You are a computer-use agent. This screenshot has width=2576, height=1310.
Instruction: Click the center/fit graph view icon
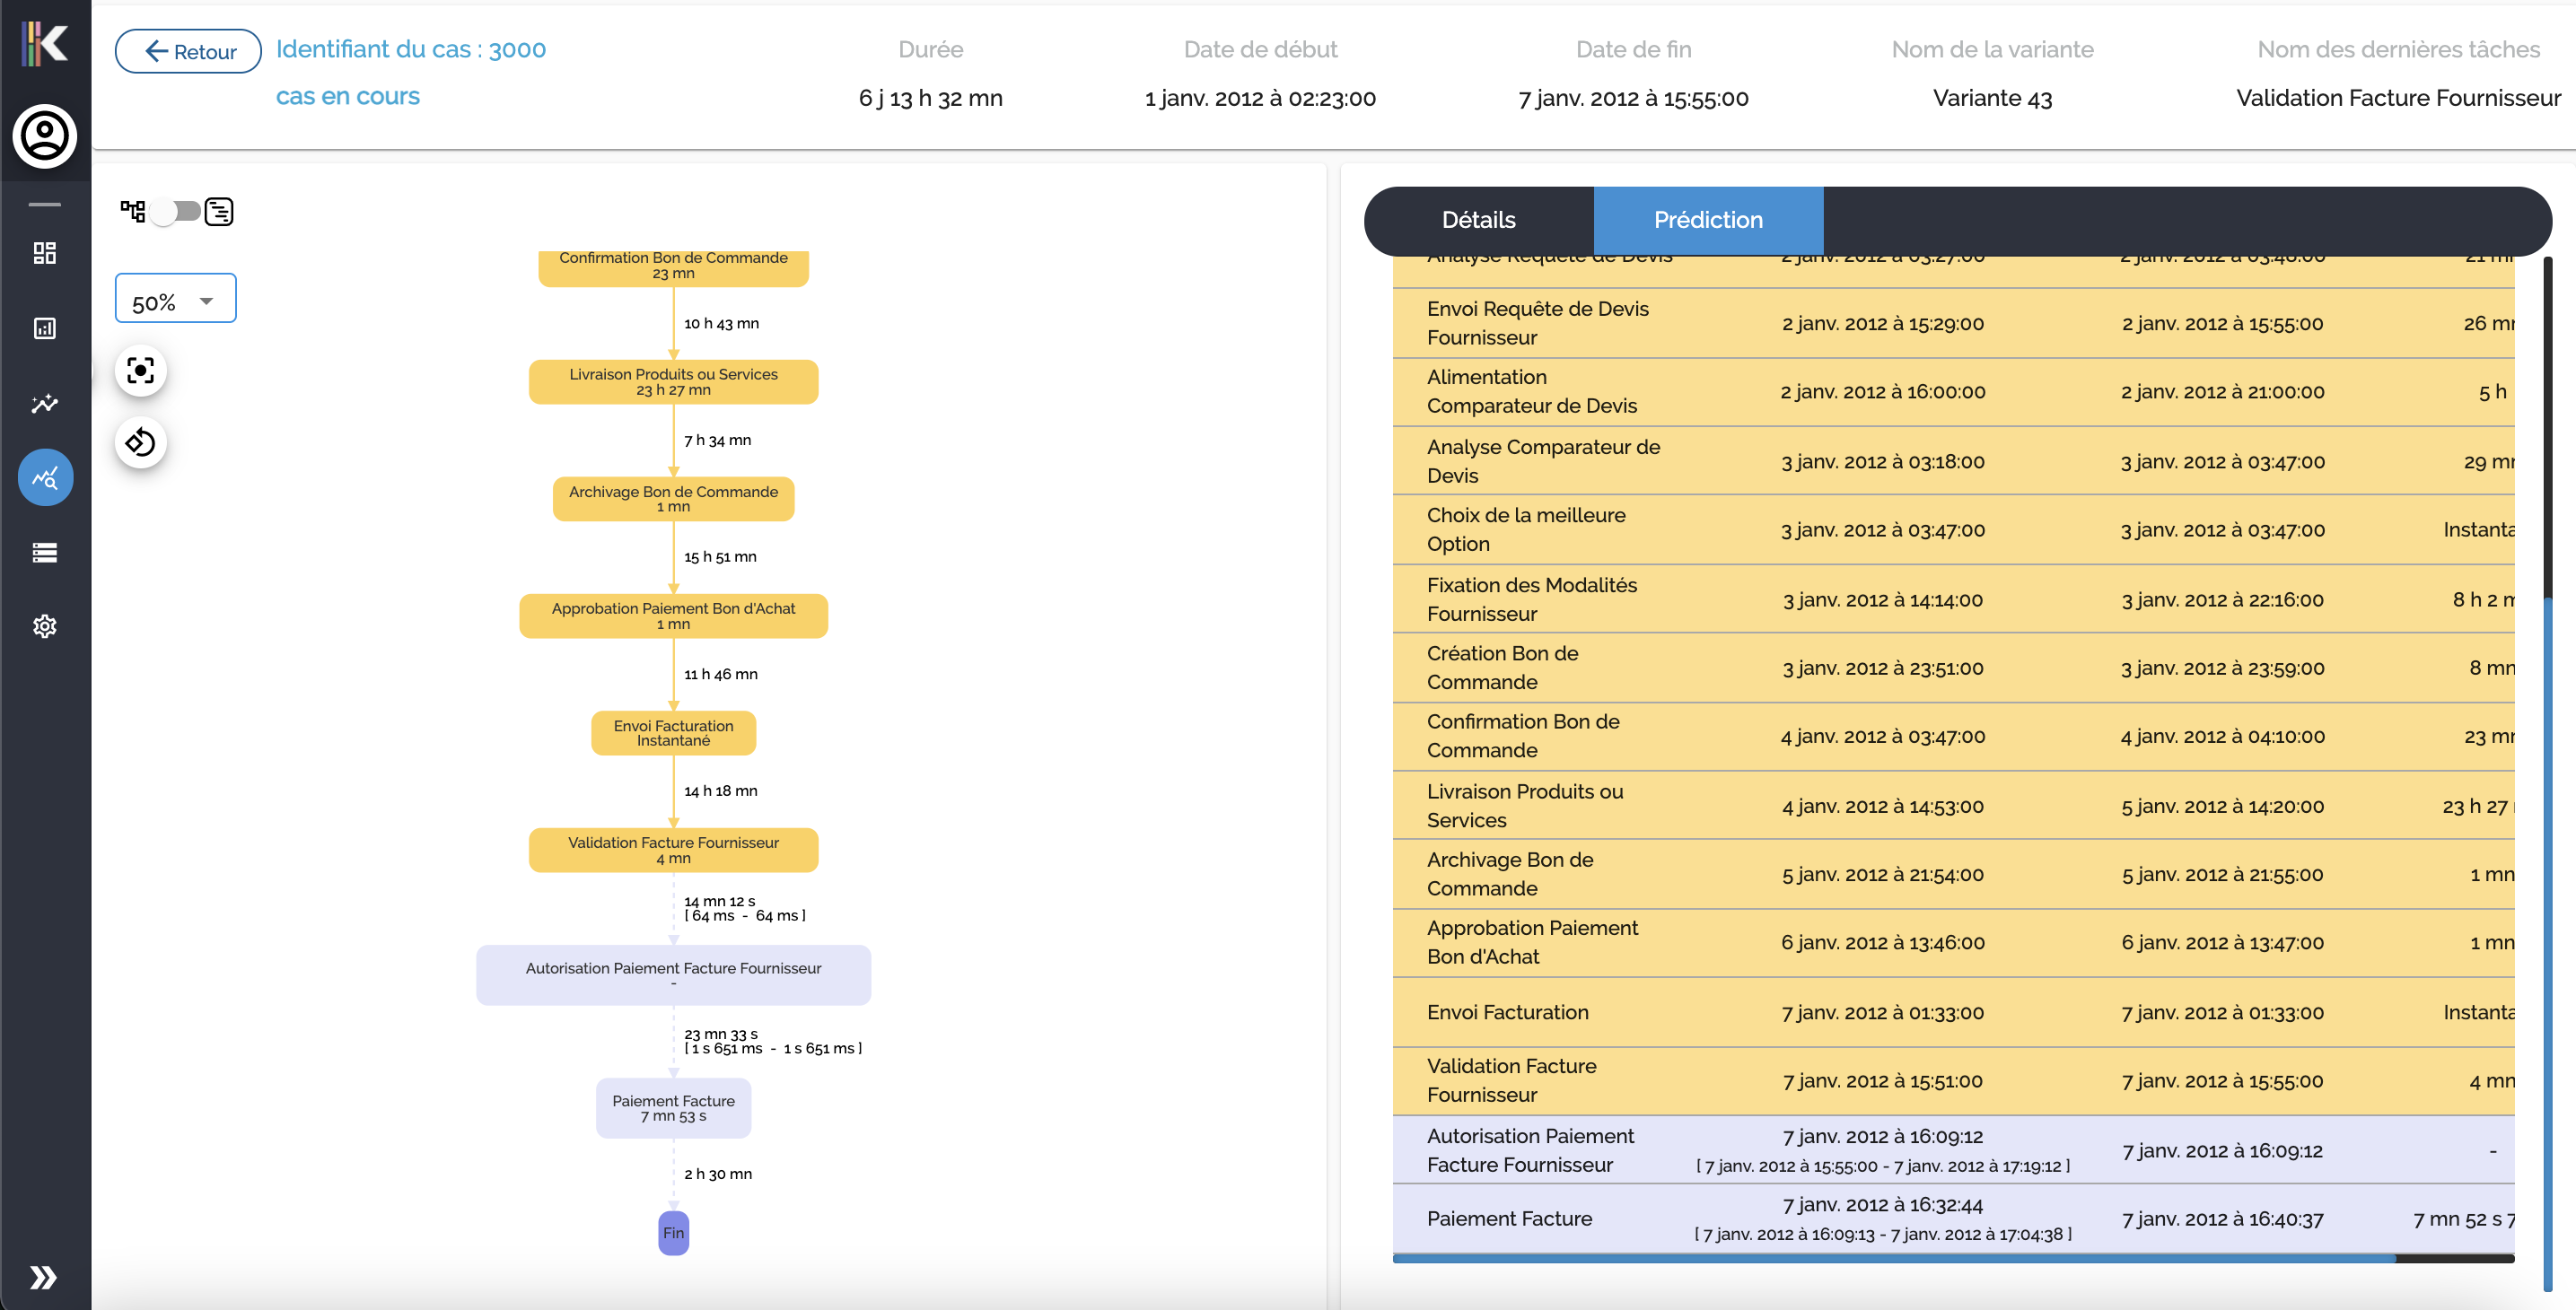point(141,371)
